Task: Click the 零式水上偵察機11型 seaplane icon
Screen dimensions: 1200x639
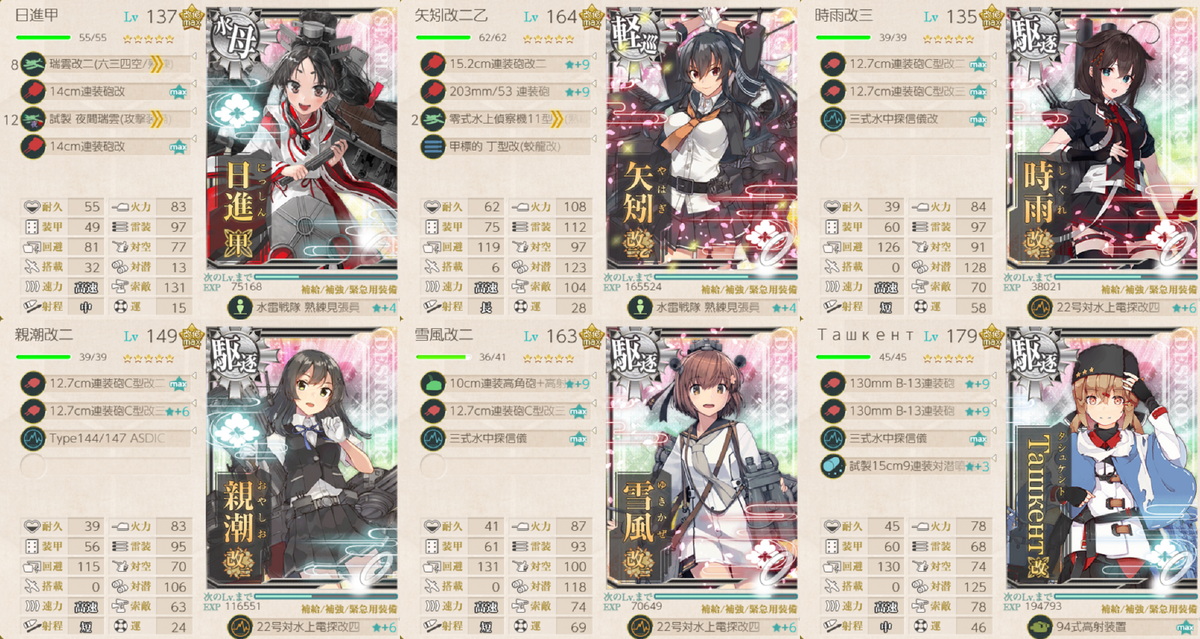Action: click(430, 119)
